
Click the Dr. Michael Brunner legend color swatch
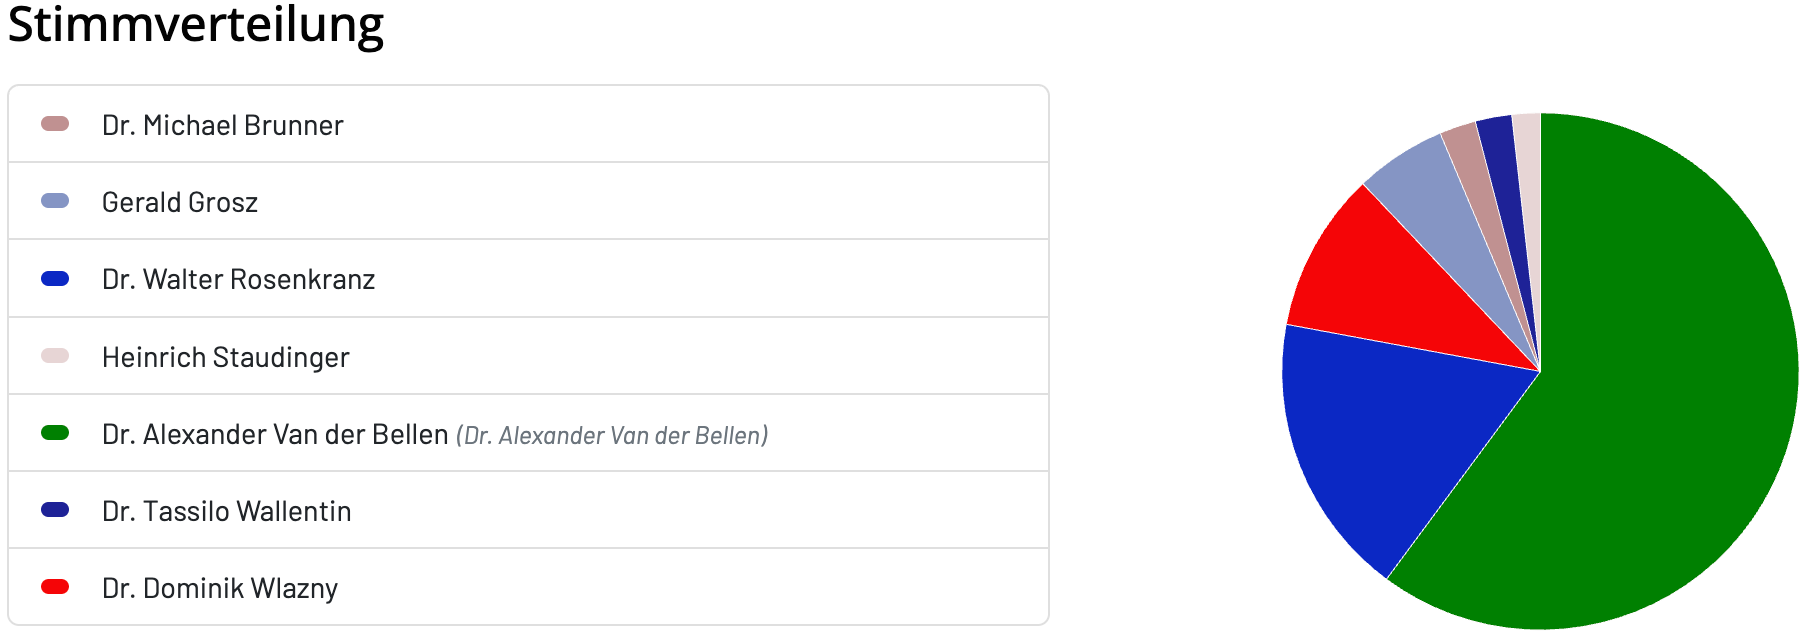(55, 124)
